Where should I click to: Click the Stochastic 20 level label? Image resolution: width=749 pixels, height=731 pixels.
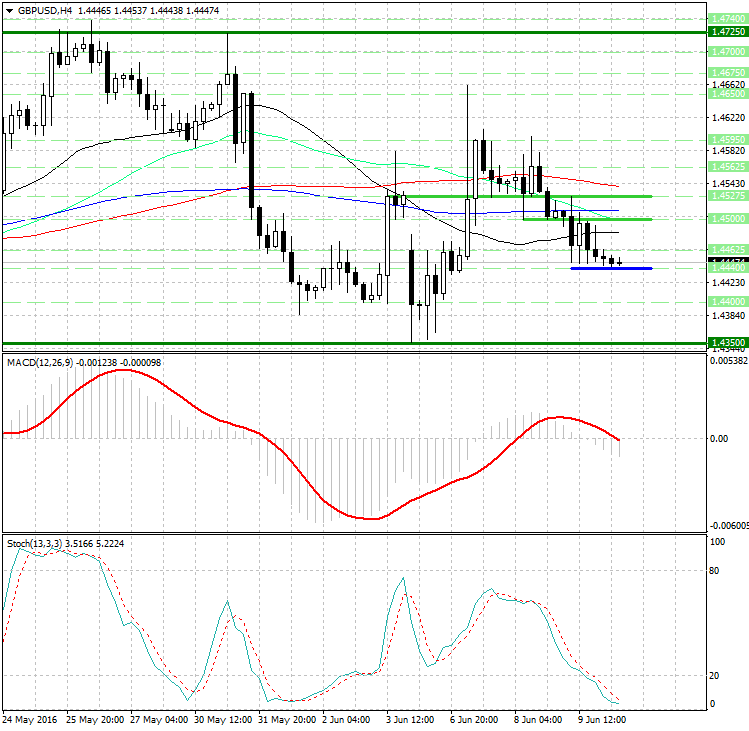tap(715, 675)
